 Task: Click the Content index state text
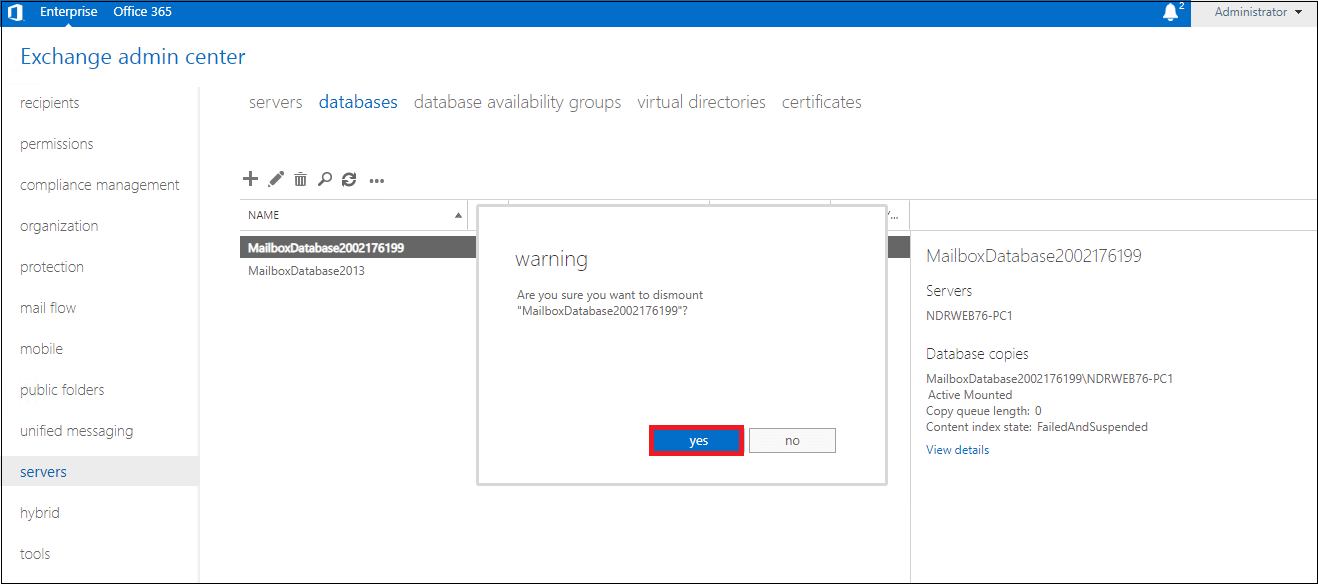point(1037,427)
